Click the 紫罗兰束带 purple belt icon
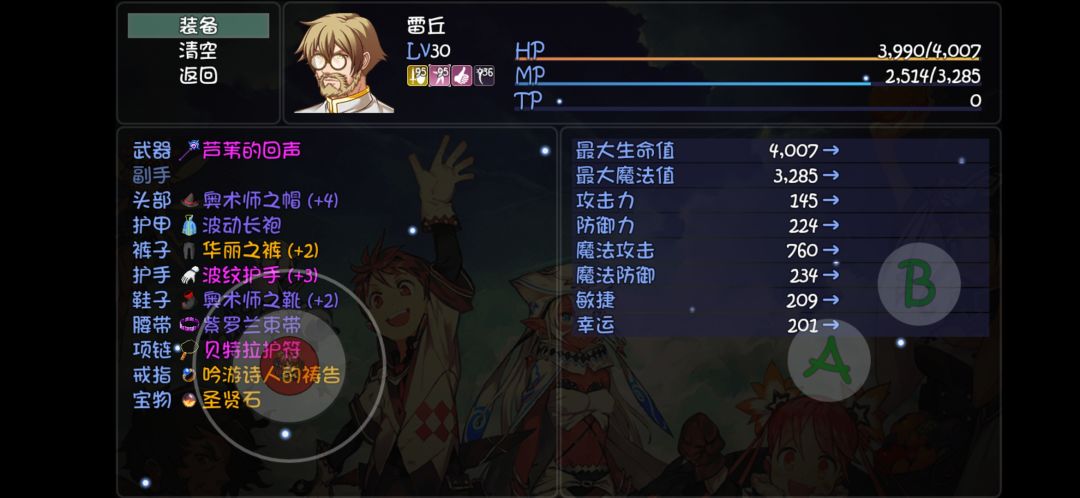1080x498 pixels. click(x=189, y=324)
